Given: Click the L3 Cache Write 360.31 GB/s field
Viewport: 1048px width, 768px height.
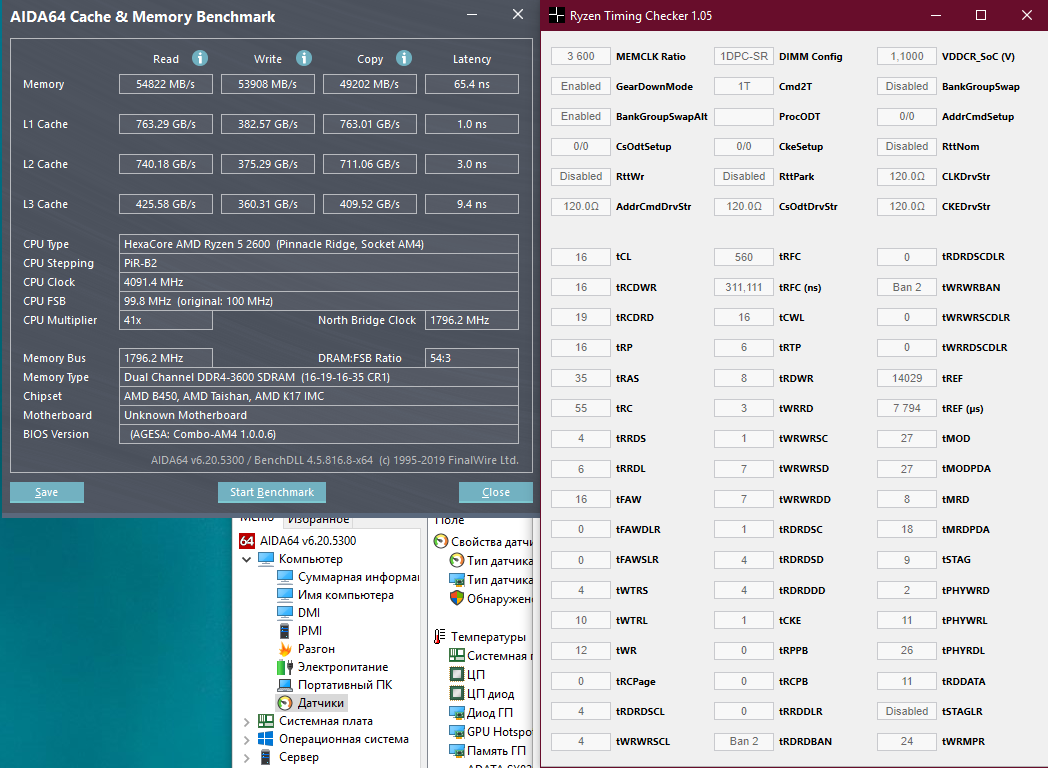Looking at the screenshot, I should click(268, 204).
